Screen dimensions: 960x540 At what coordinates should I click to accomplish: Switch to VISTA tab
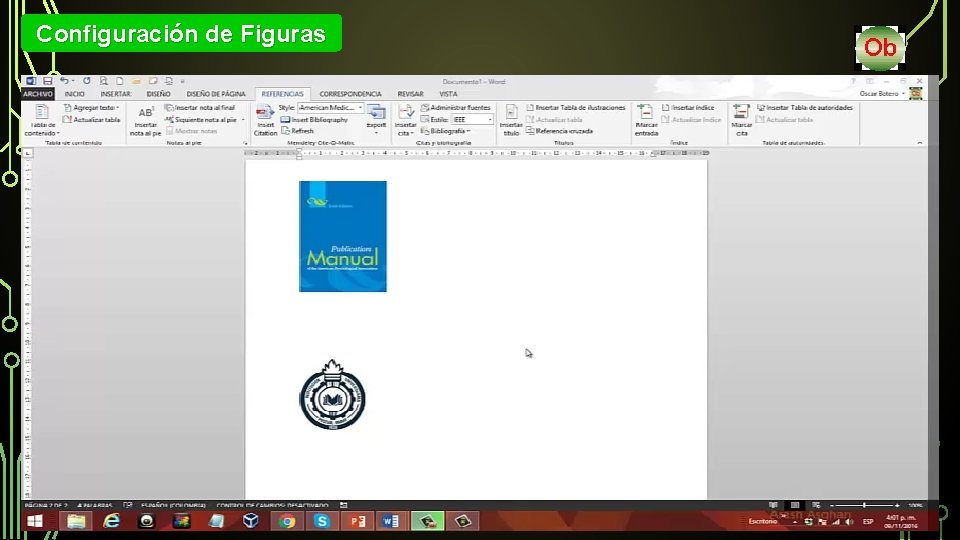pyautogui.click(x=448, y=94)
